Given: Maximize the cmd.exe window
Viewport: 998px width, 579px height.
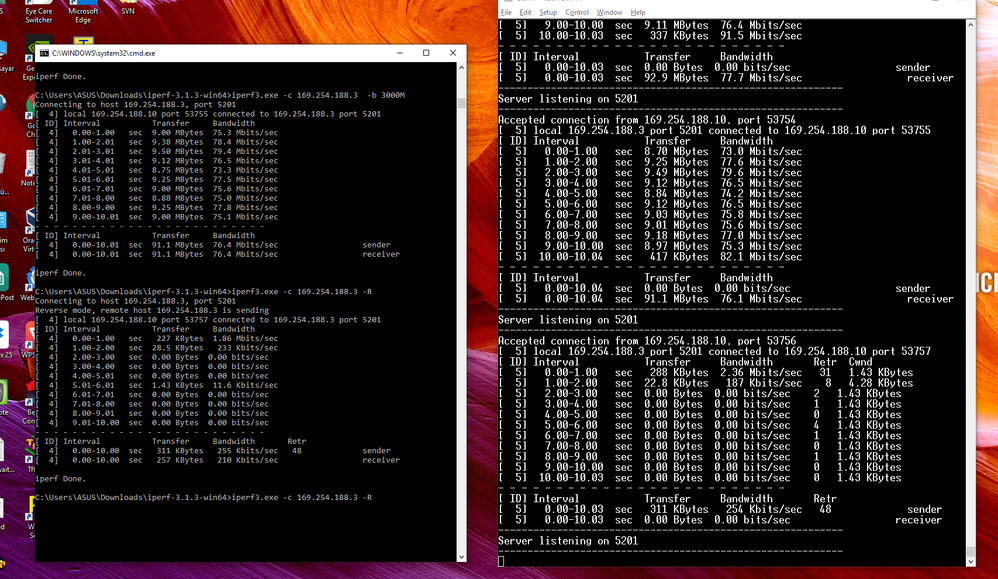Looking at the screenshot, I should coord(426,53).
